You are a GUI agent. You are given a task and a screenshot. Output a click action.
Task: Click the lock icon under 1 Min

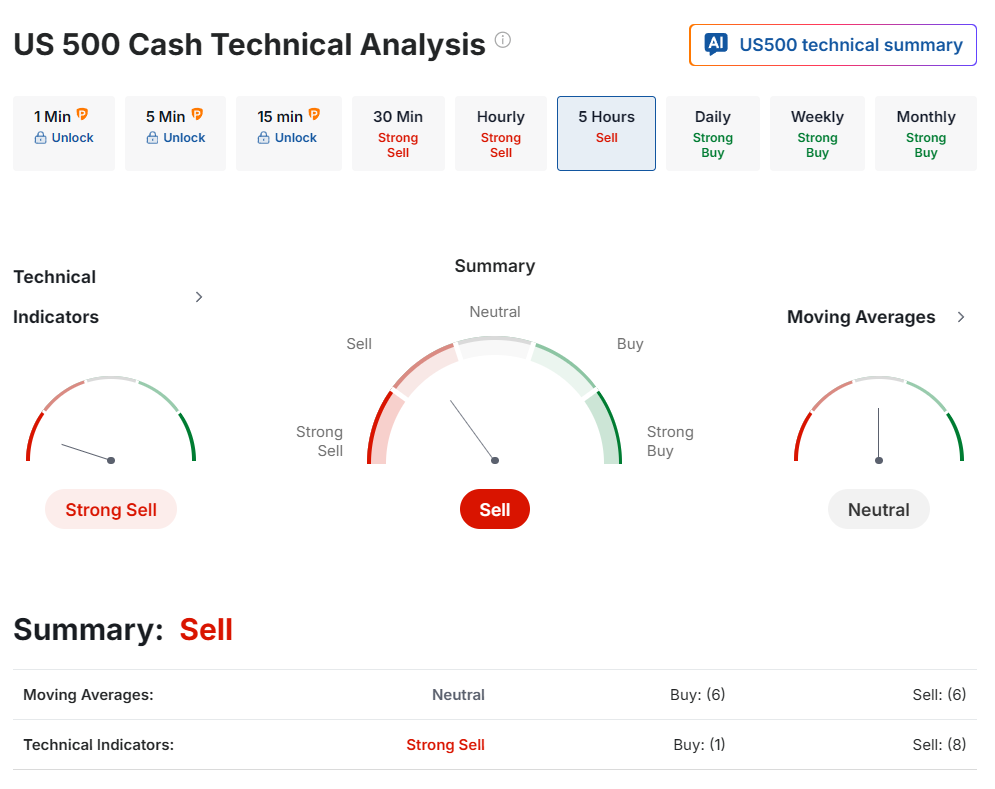(x=40, y=138)
